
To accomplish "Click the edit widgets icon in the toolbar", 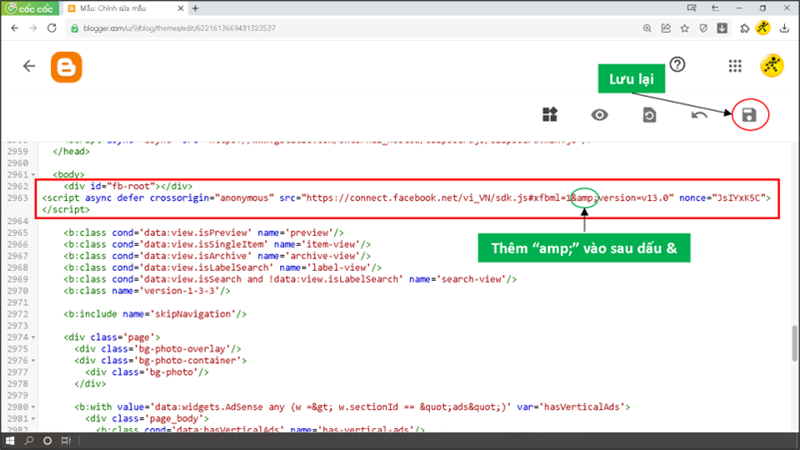I will coord(549,115).
